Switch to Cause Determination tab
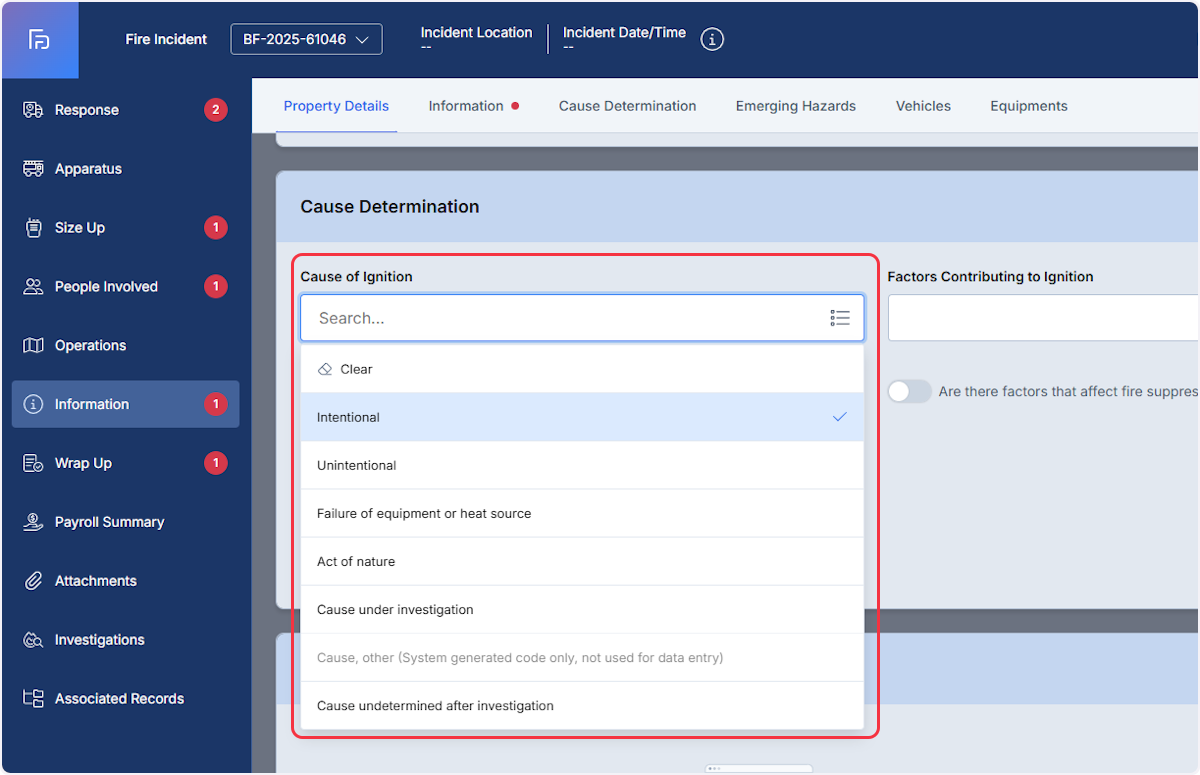Viewport: 1200px width, 775px height. (x=627, y=106)
